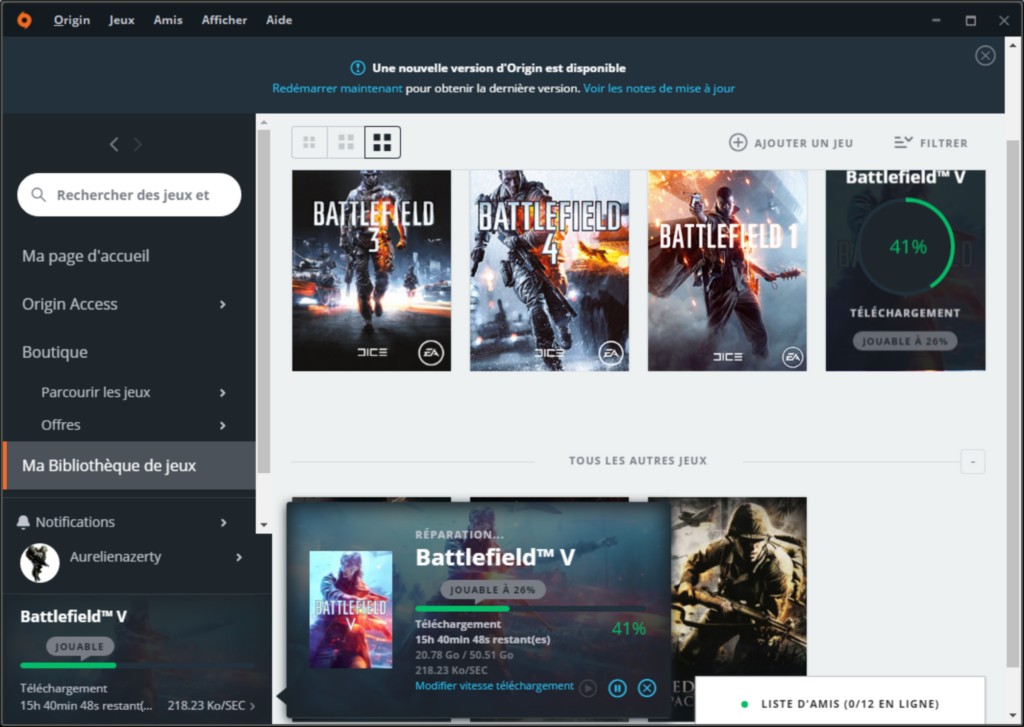The image size is (1024, 727).
Task: Open Liste d'amis chat panel
Action: (840, 703)
